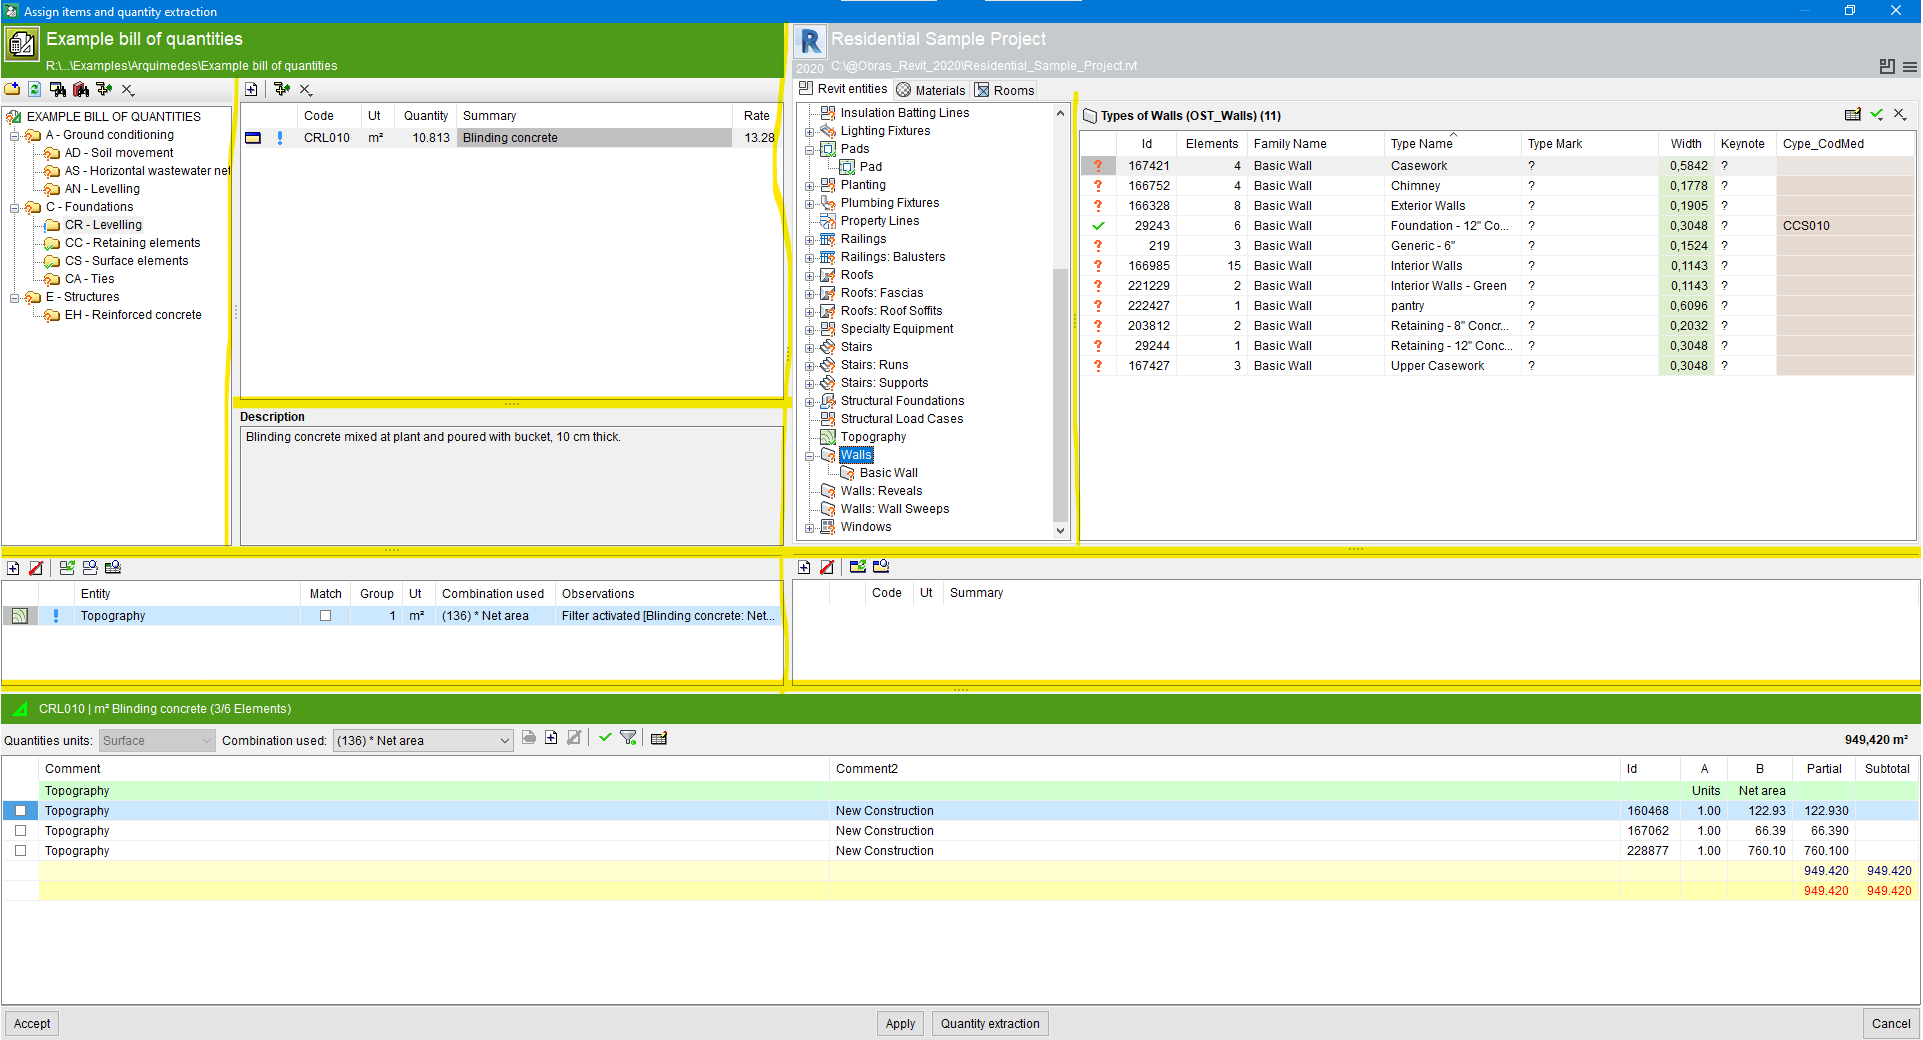
Task: Click the Partial value 760.100
Action: (1826, 851)
